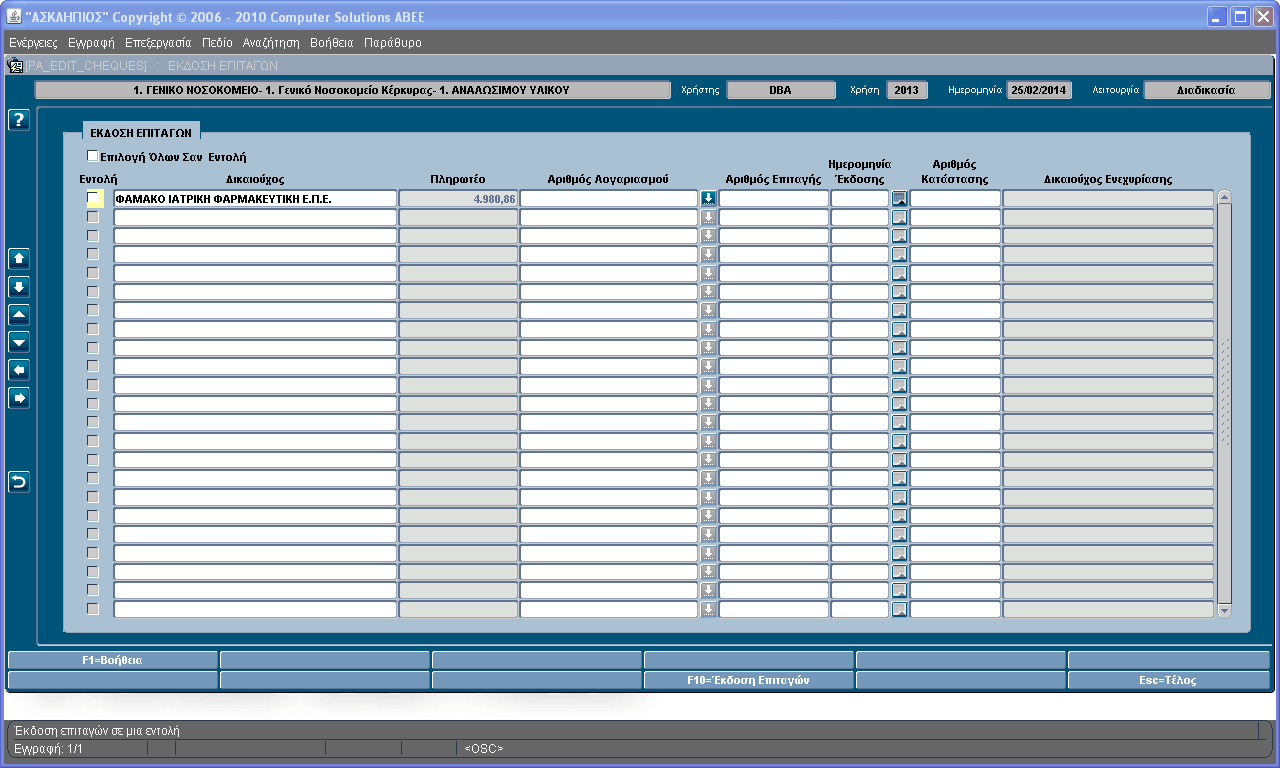Click the thick up arrow sidebar icon
This screenshot has height=768, width=1280.
19,259
